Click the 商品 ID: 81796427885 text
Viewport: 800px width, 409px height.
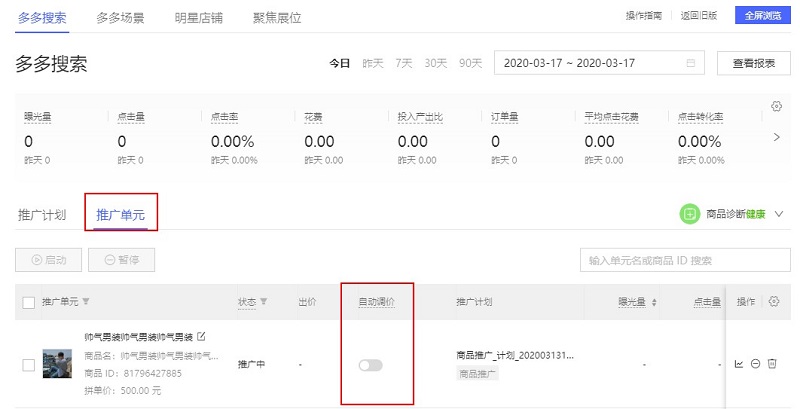tap(133, 373)
